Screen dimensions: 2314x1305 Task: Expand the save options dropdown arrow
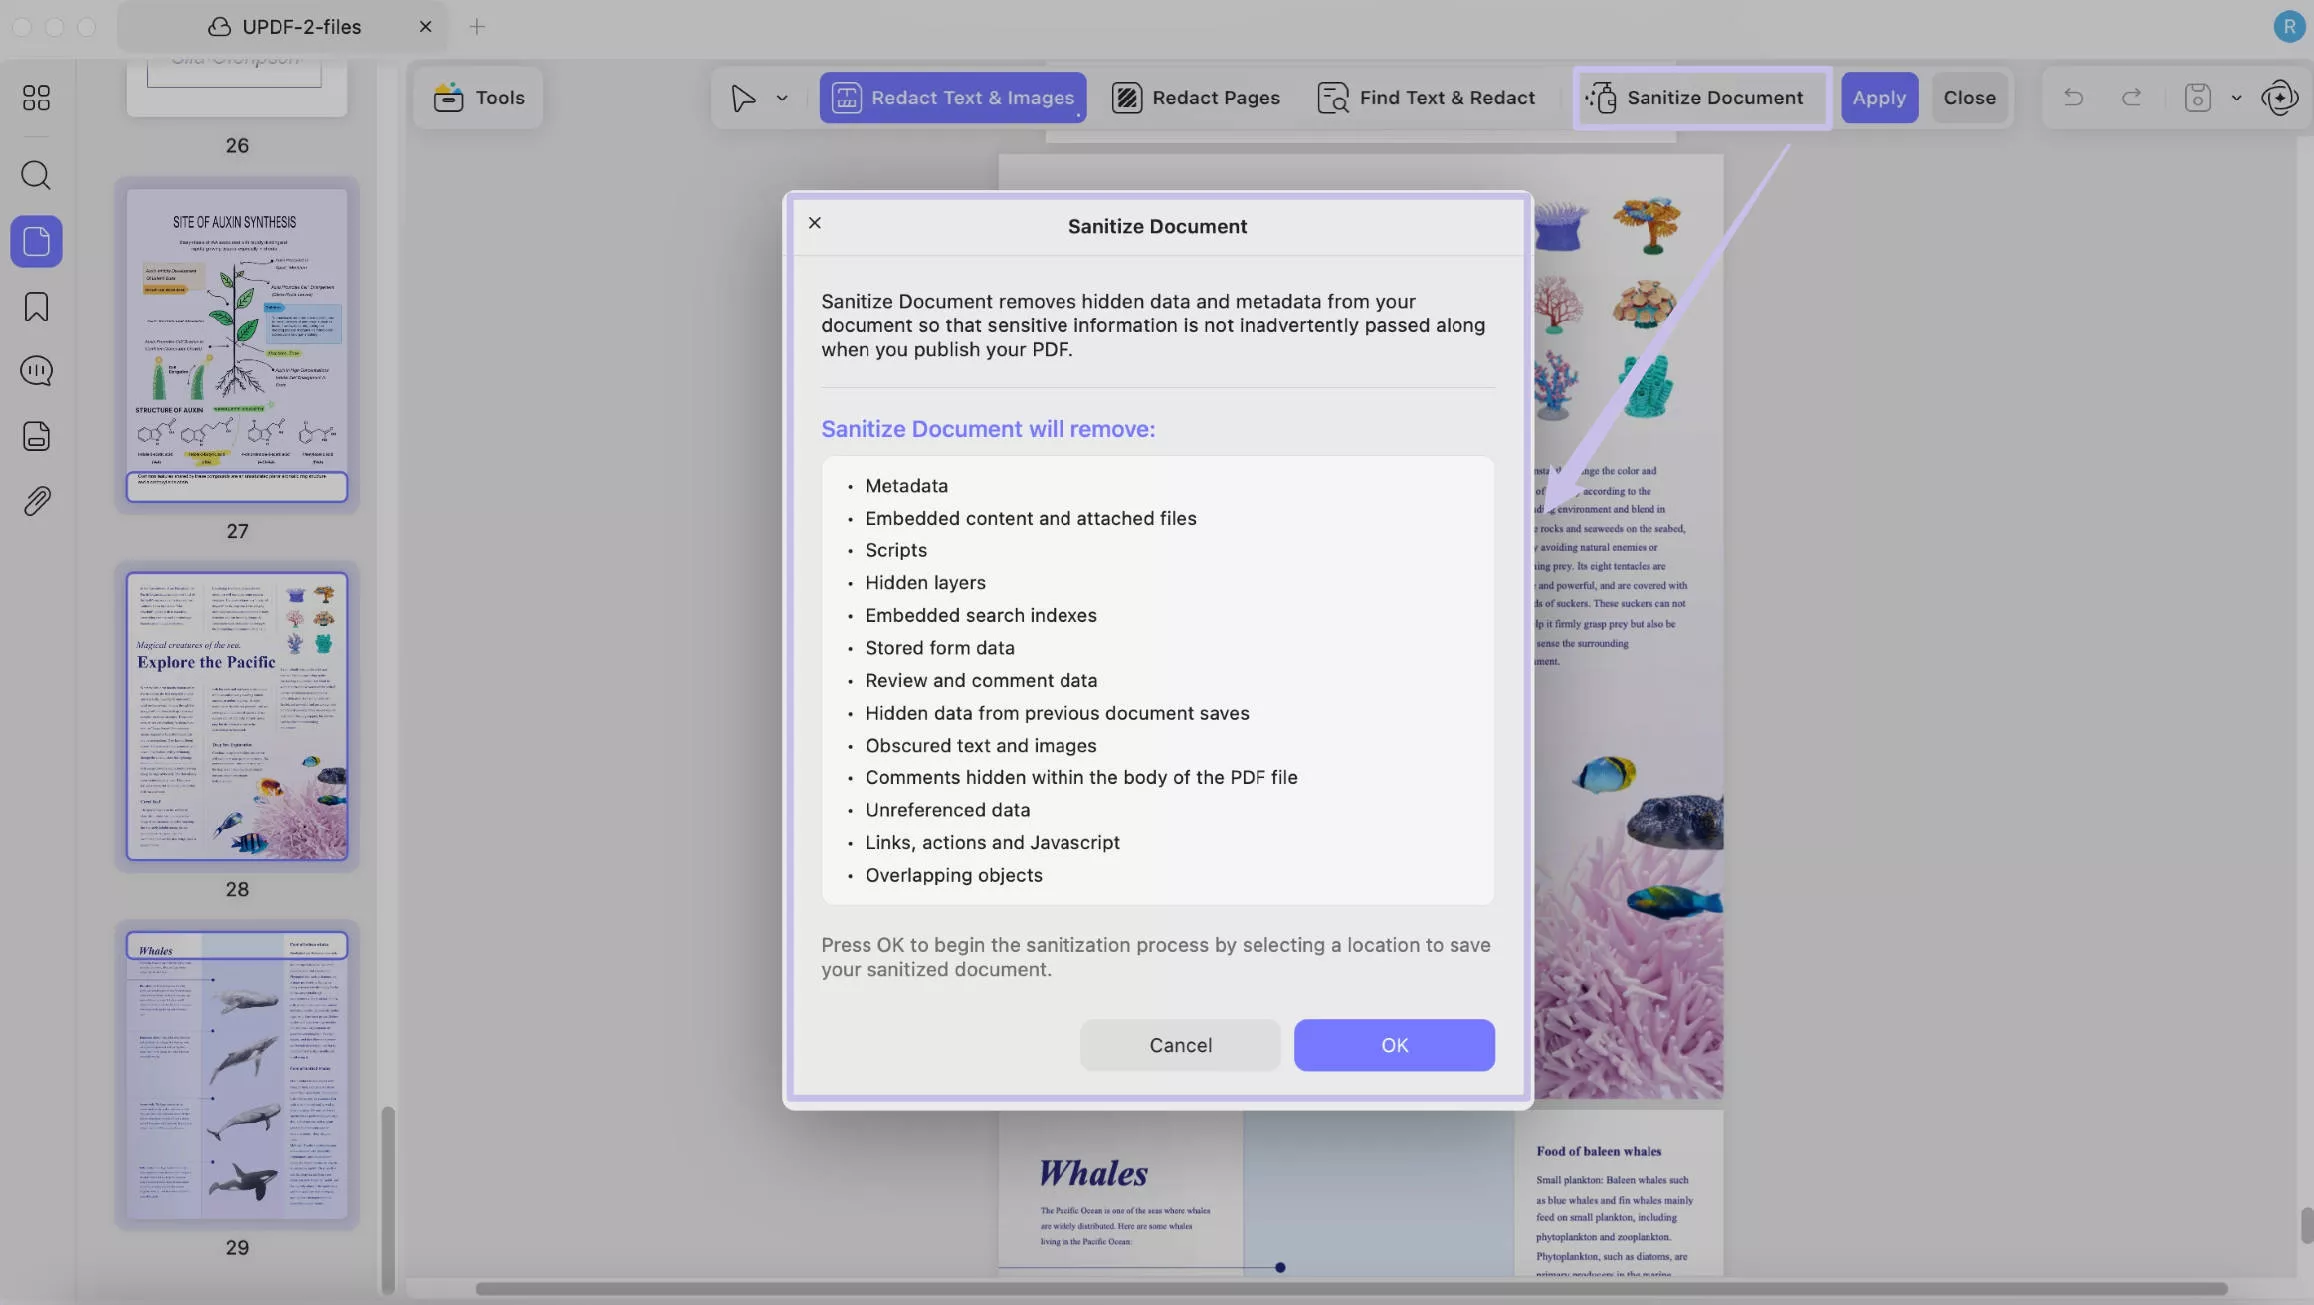point(2236,98)
